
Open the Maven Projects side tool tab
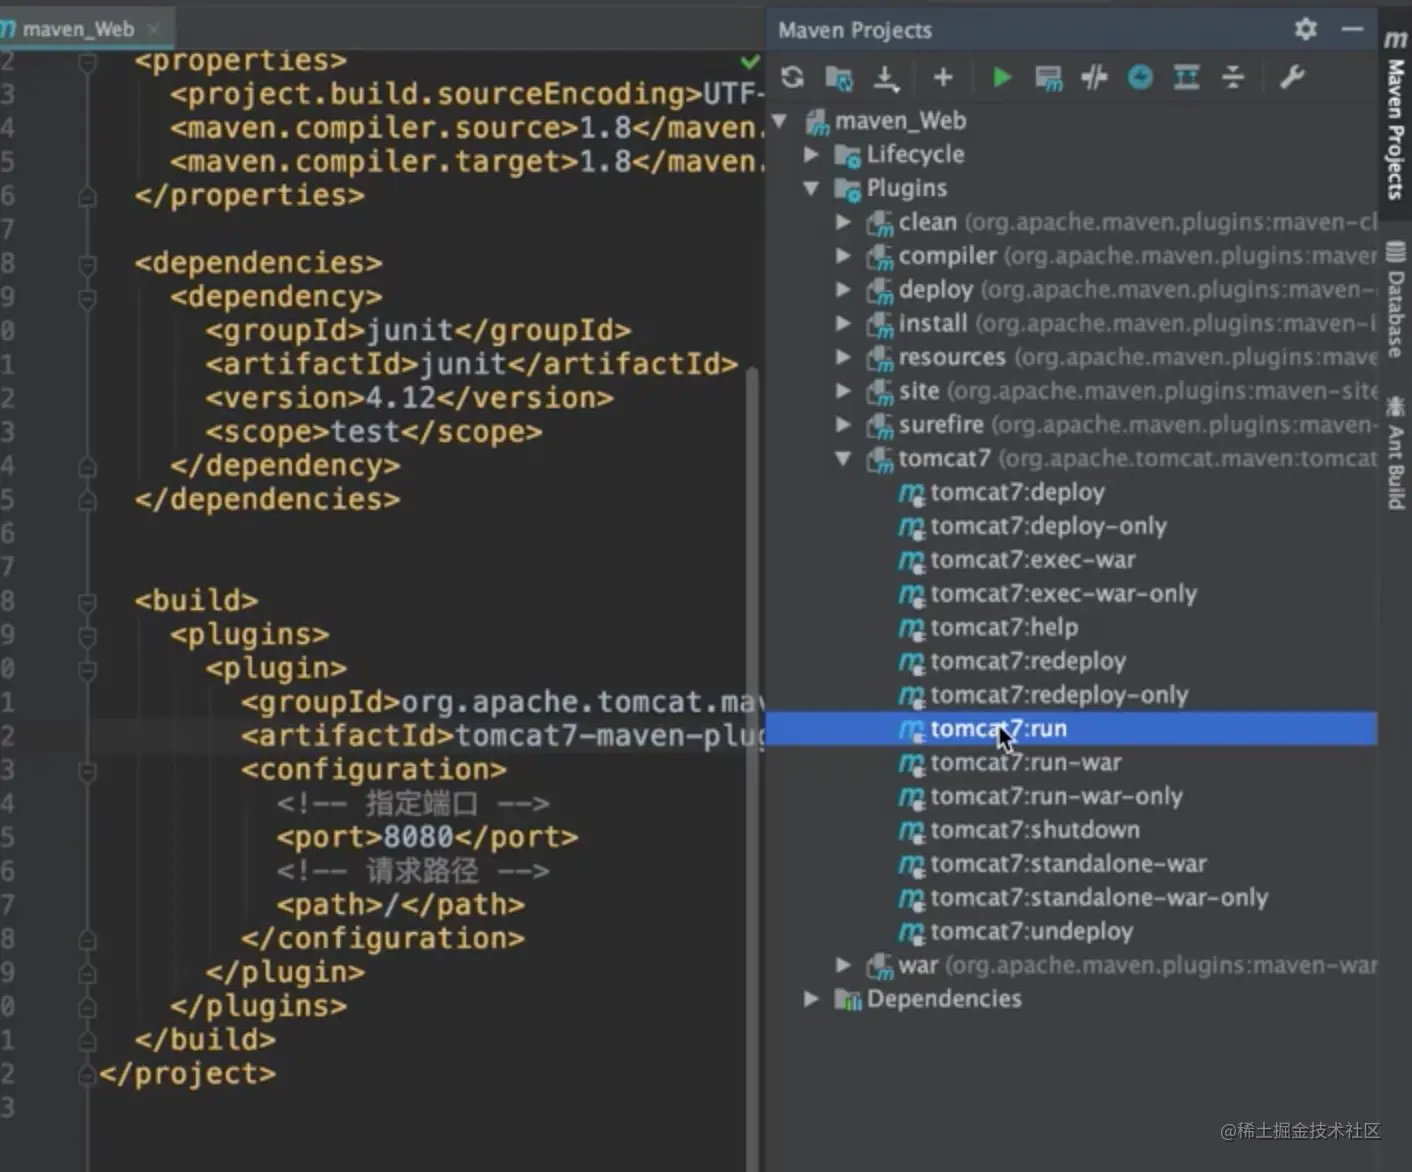tap(1395, 115)
